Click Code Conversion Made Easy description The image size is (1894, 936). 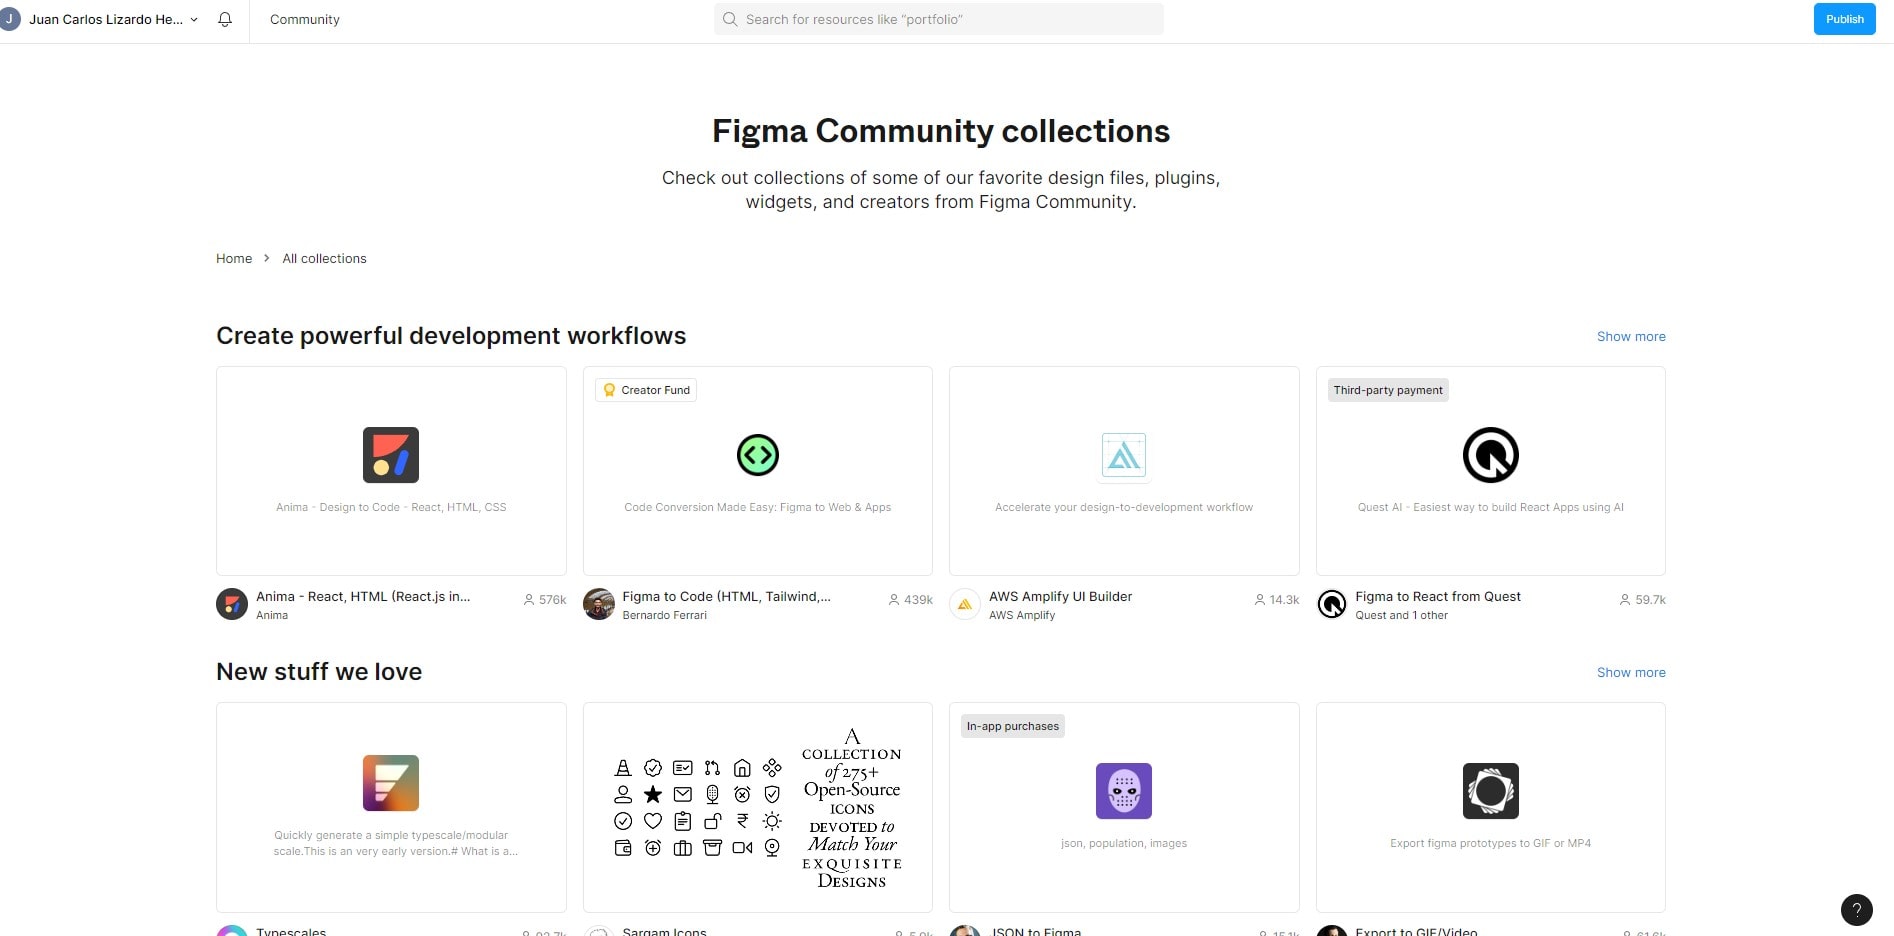[757, 507]
